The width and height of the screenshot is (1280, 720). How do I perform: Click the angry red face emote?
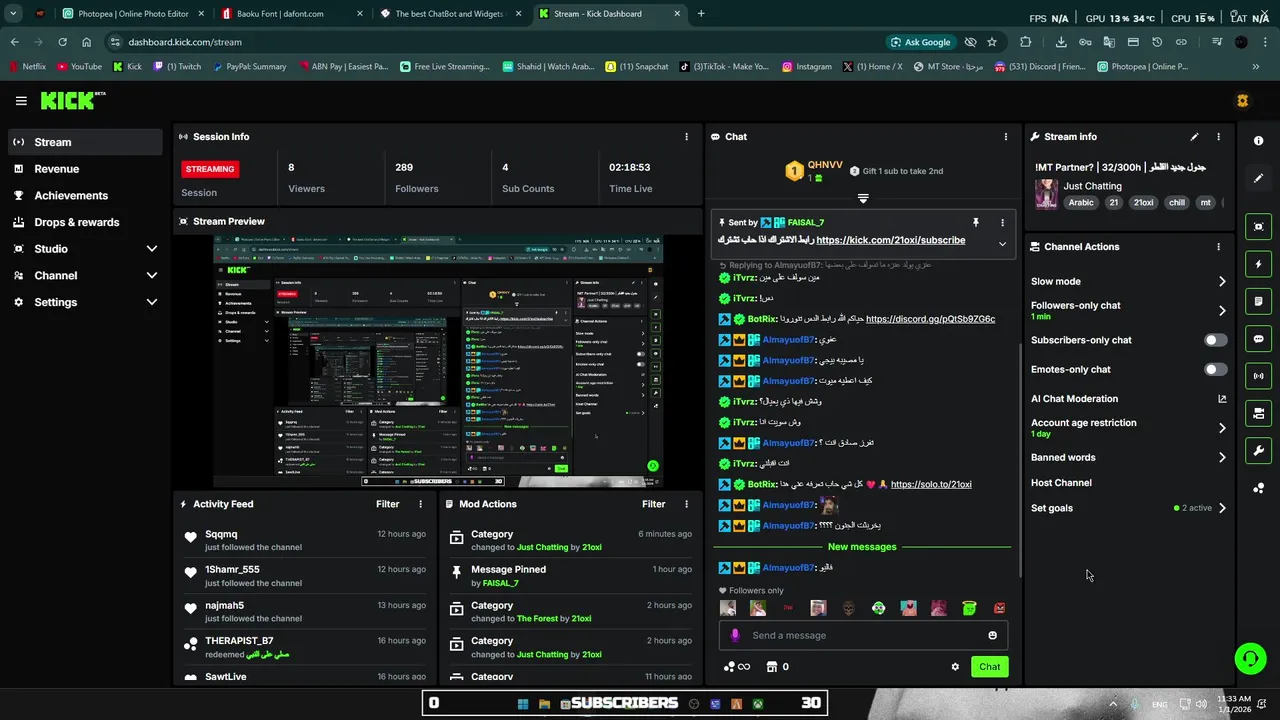[x=999, y=608]
